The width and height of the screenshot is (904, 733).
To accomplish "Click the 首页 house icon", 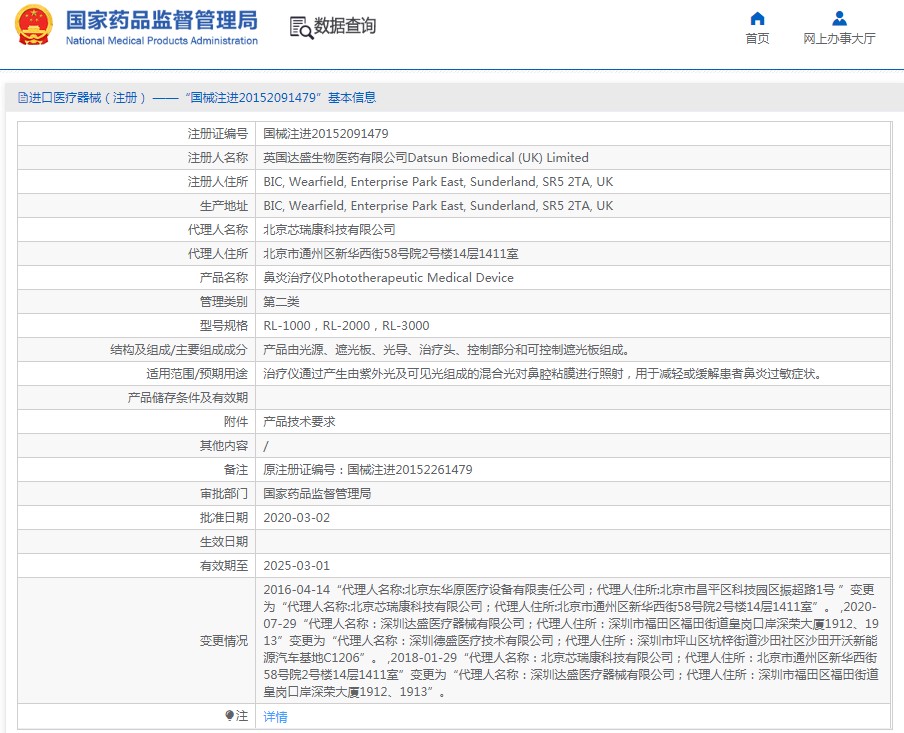I will pos(757,18).
